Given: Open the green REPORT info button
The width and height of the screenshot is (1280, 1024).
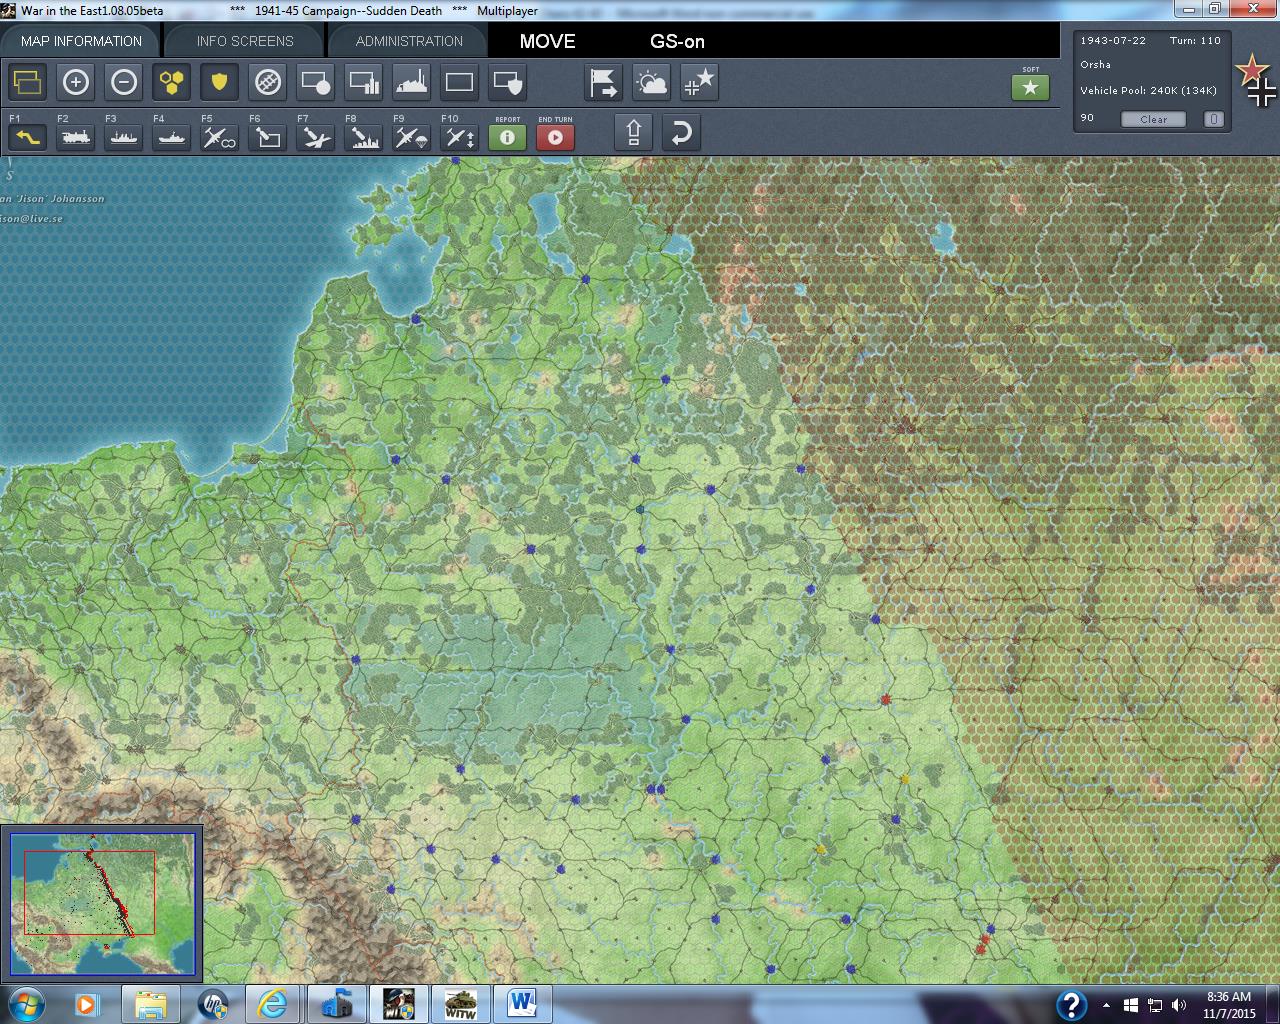Looking at the screenshot, I should coord(507,137).
